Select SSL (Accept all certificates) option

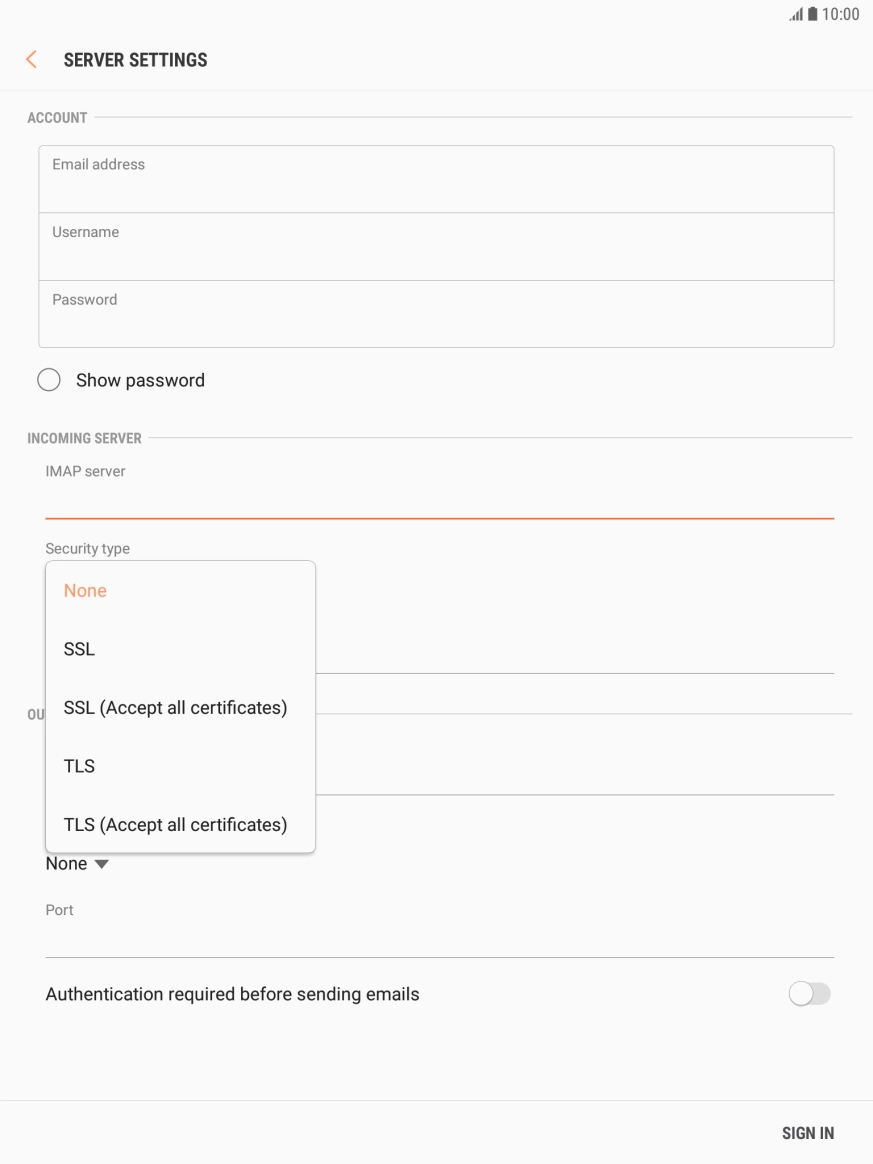tap(176, 708)
